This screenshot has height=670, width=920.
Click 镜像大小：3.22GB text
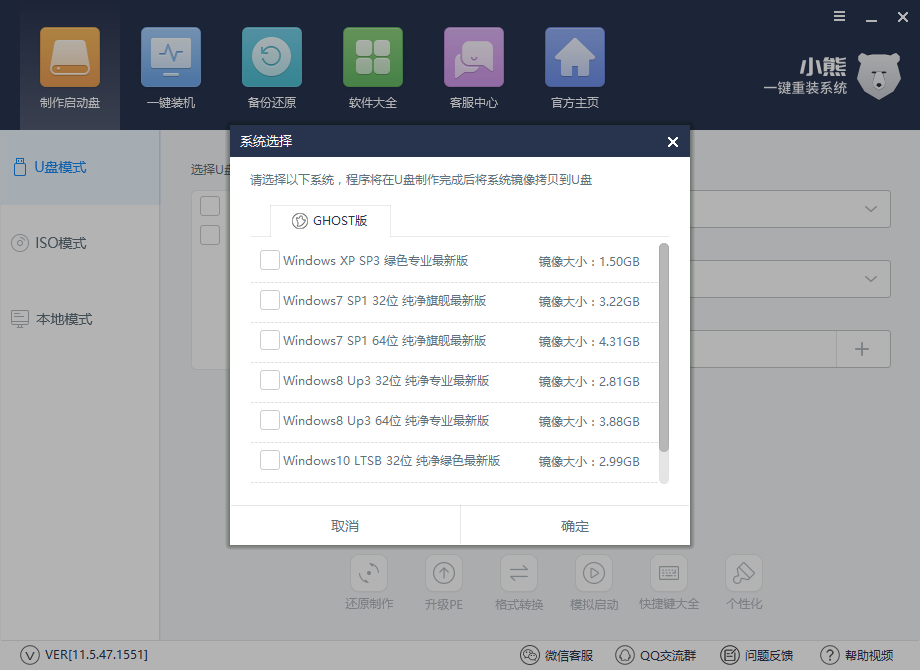[x=589, y=302]
